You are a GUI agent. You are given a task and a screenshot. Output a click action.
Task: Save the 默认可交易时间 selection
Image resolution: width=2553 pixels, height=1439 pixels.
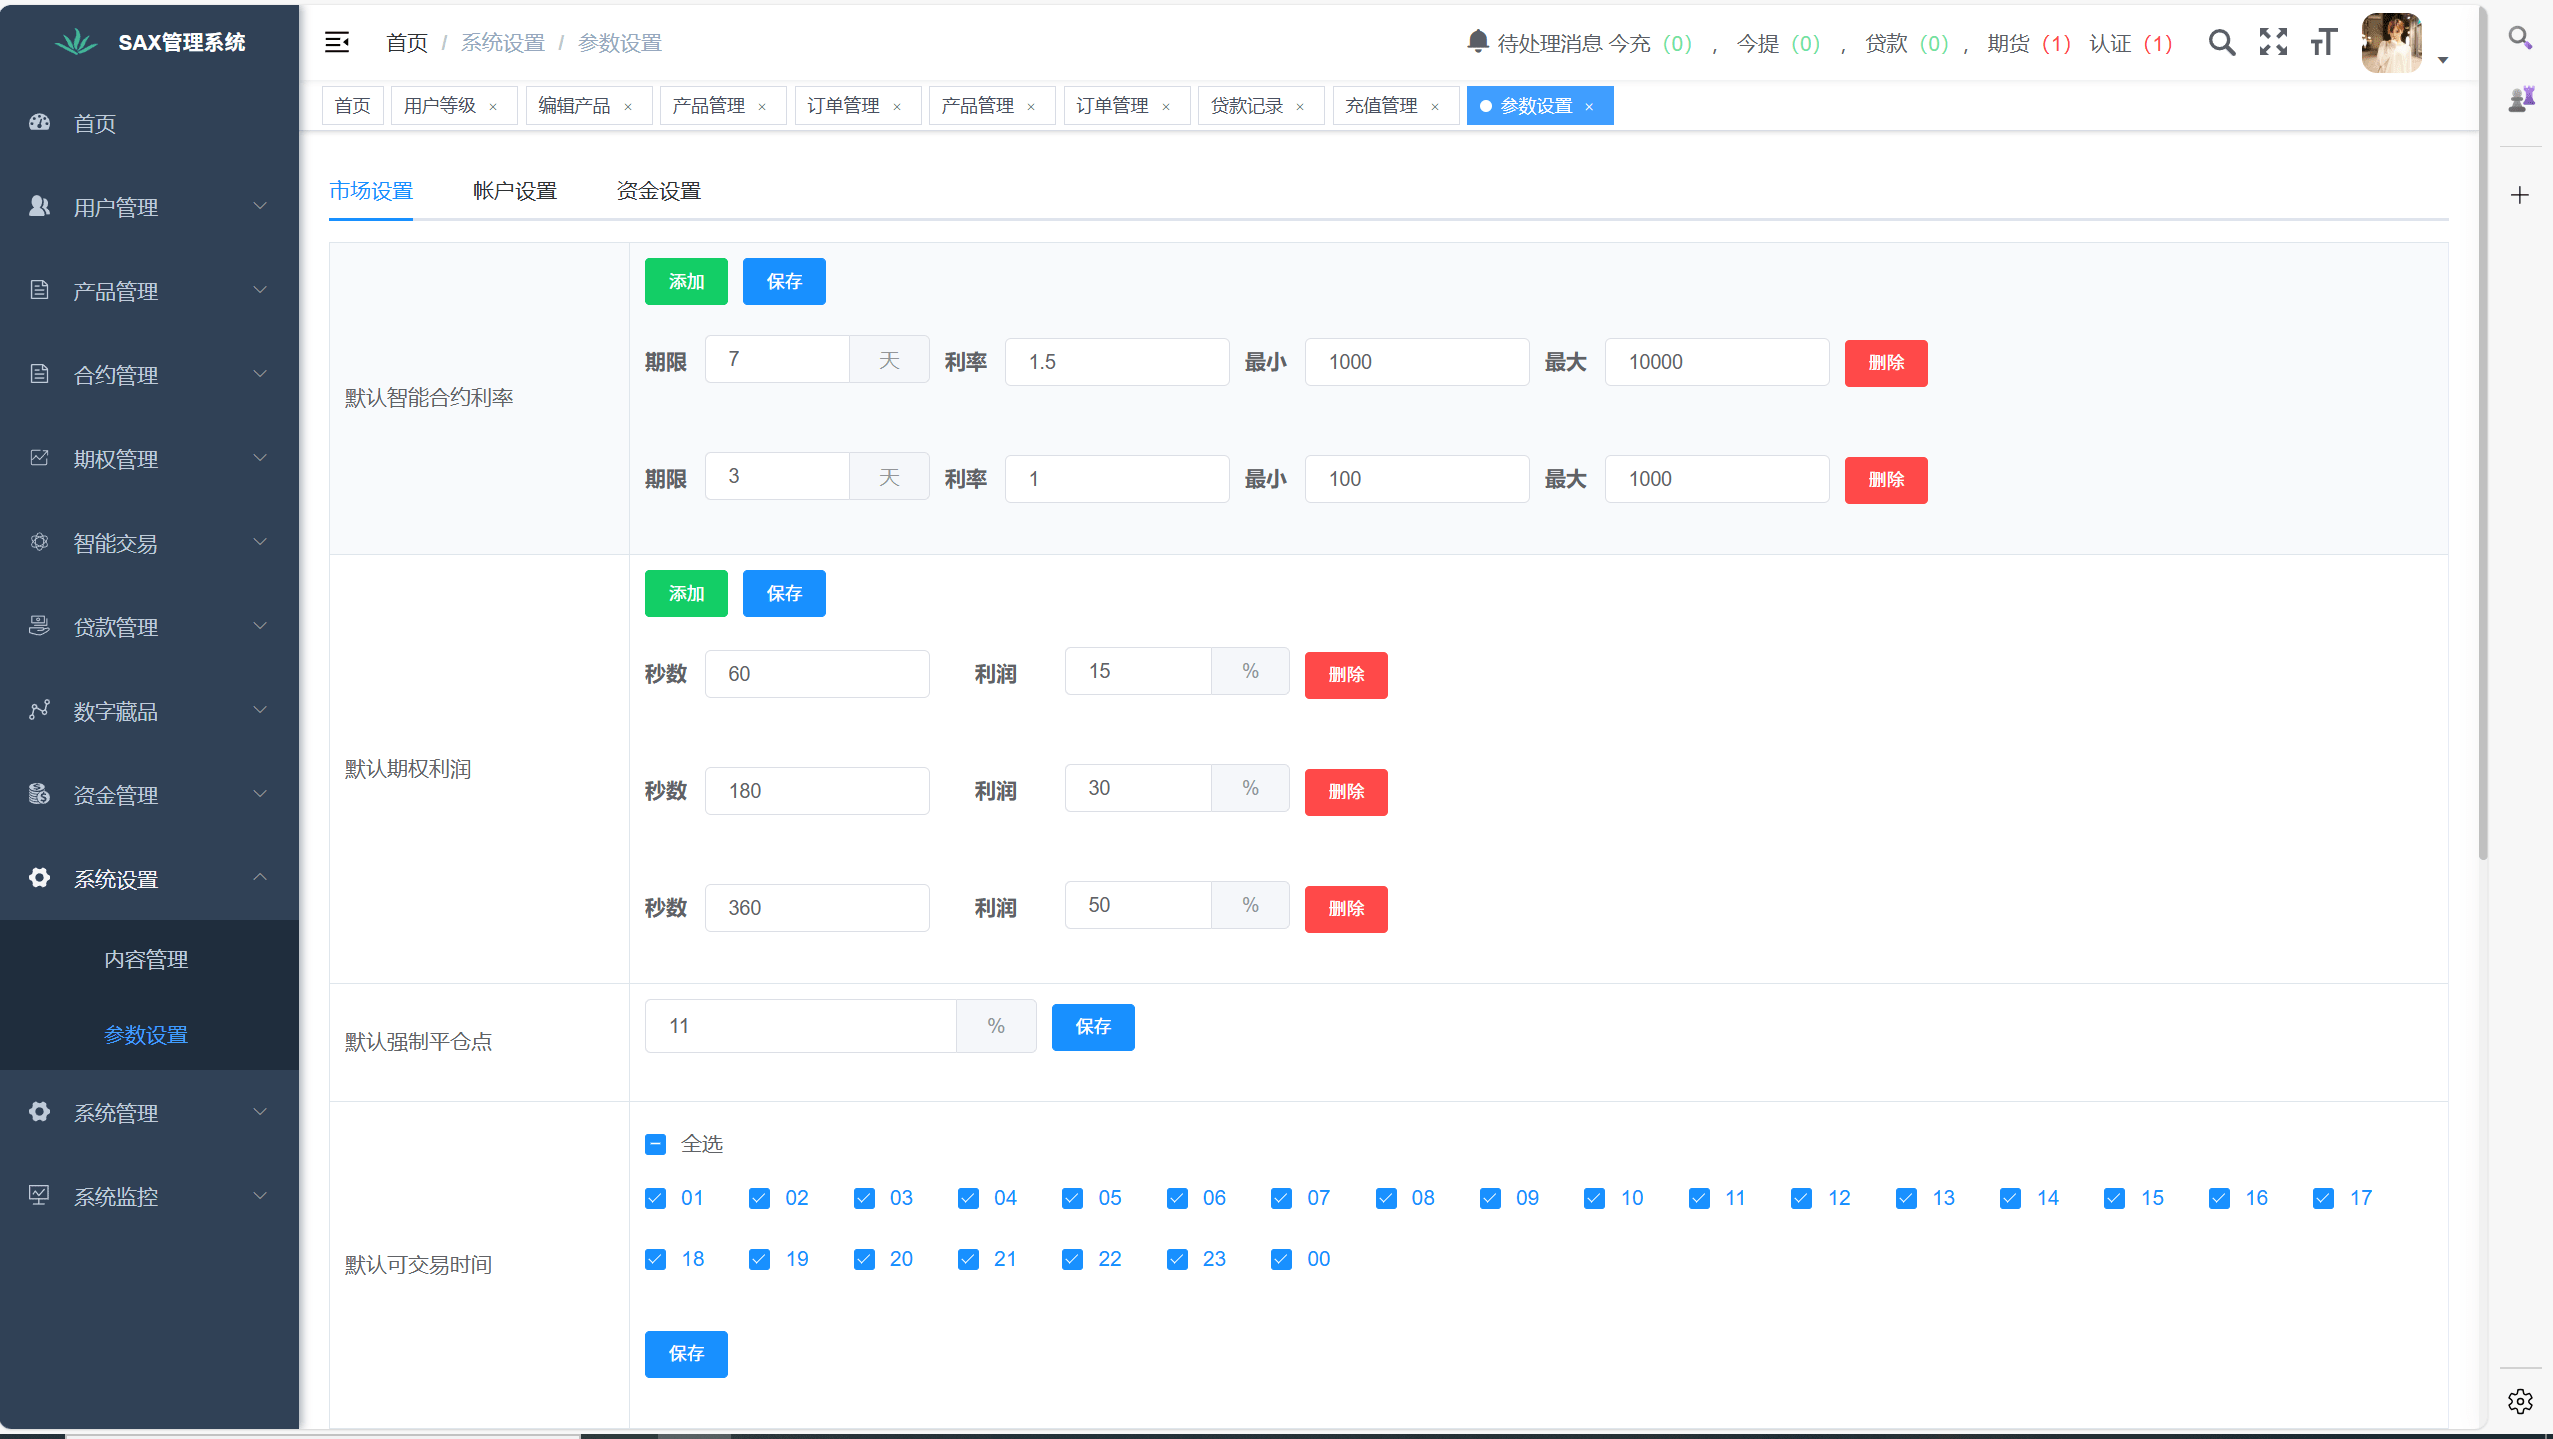(x=686, y=1354)
